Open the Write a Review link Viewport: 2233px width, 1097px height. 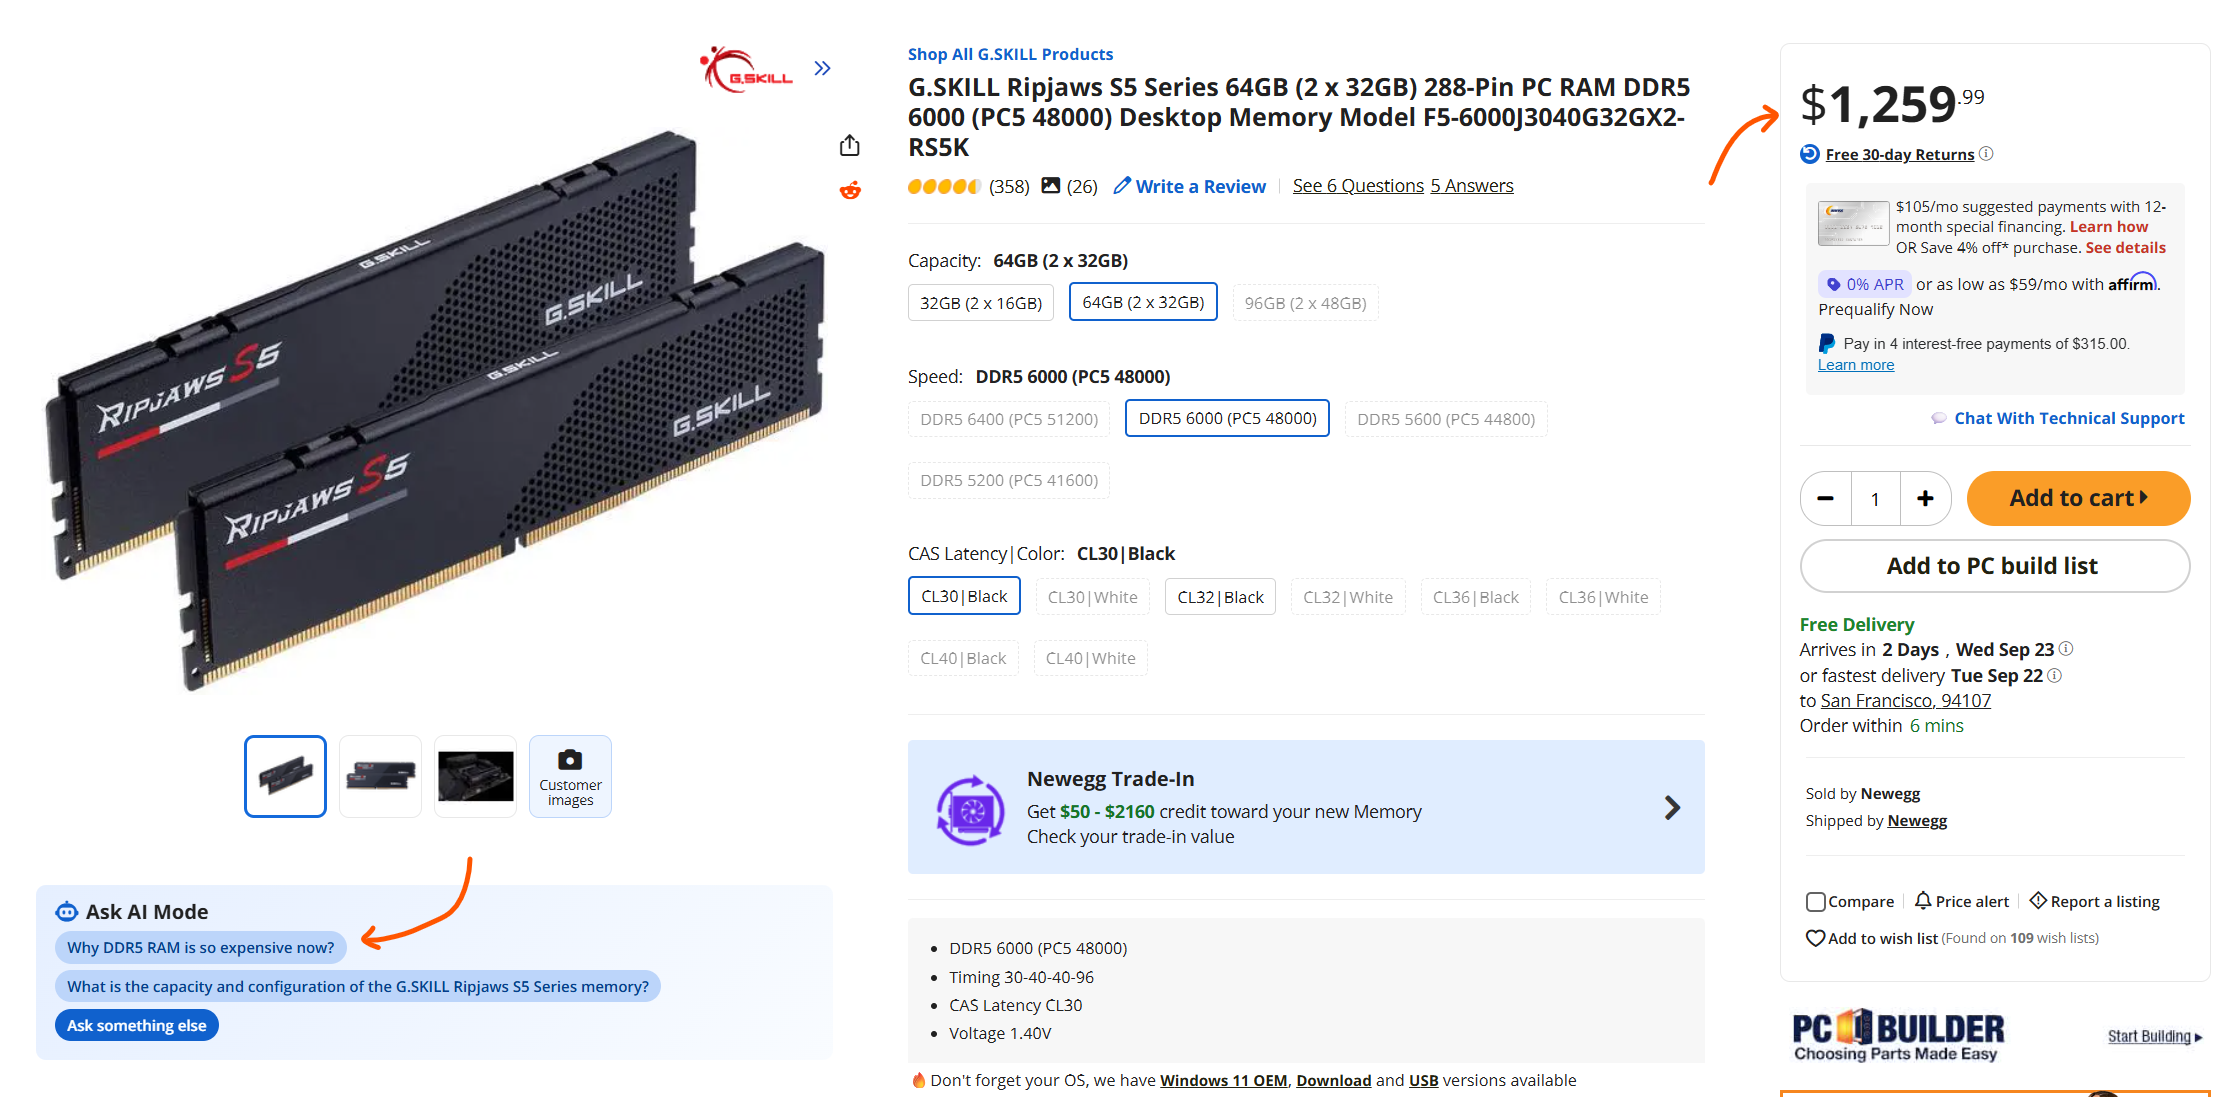(x=1190, y=186)
